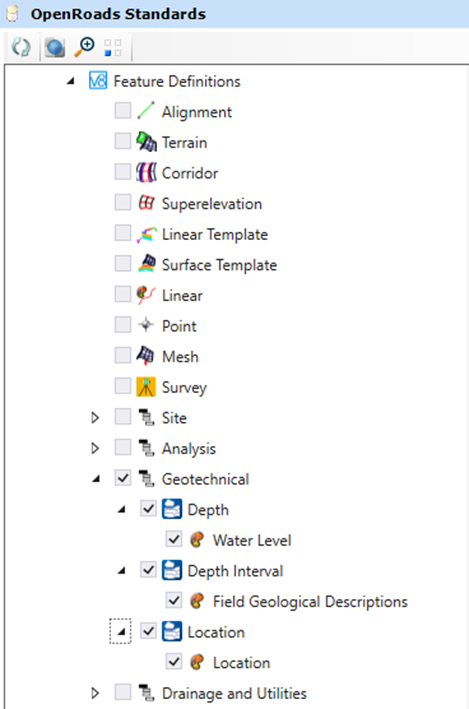Click the magnifier zoom toolbar icon

[85, 47]
